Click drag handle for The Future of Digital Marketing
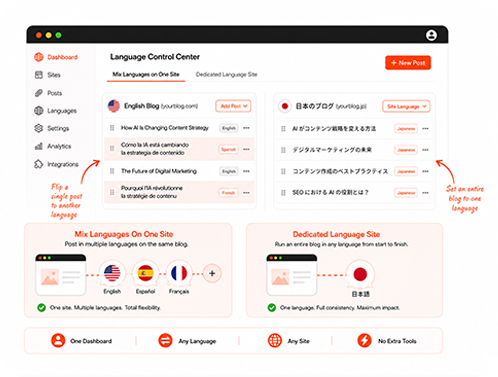 coord(112,171)
